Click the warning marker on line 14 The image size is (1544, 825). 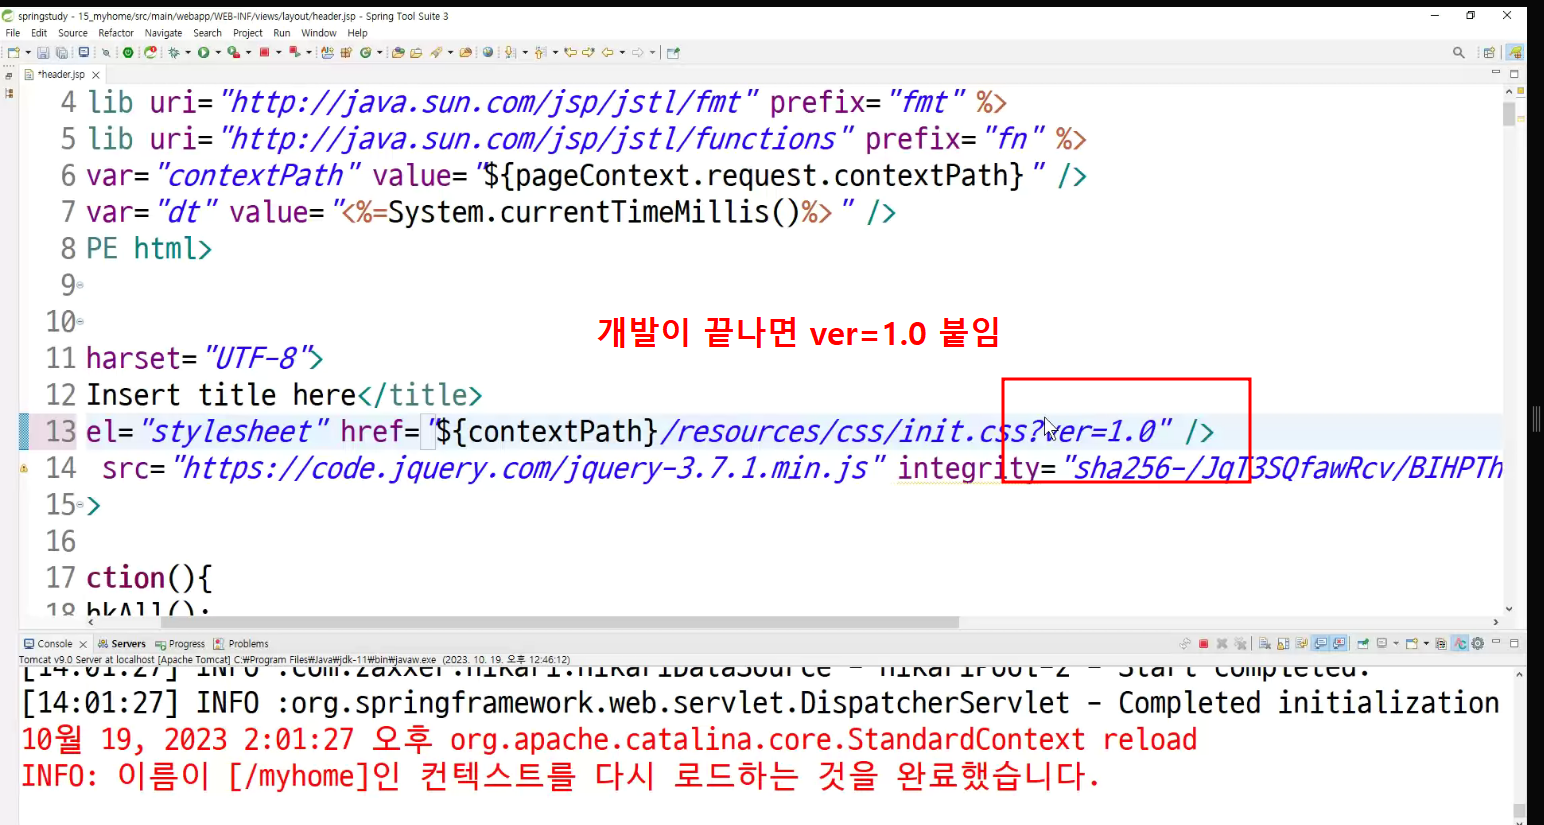(x=24, y=468)
